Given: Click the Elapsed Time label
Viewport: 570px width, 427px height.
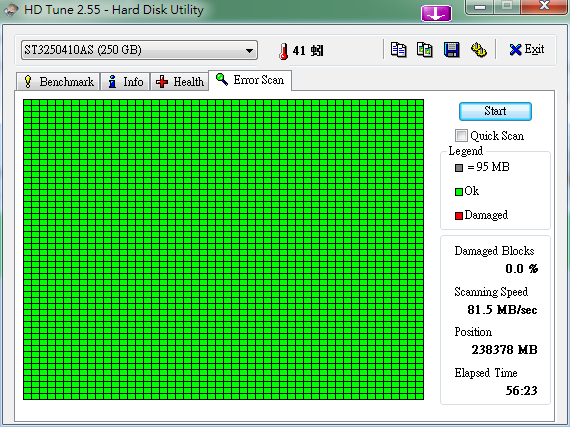Looking at the screenshot, I should pos(486,373).
